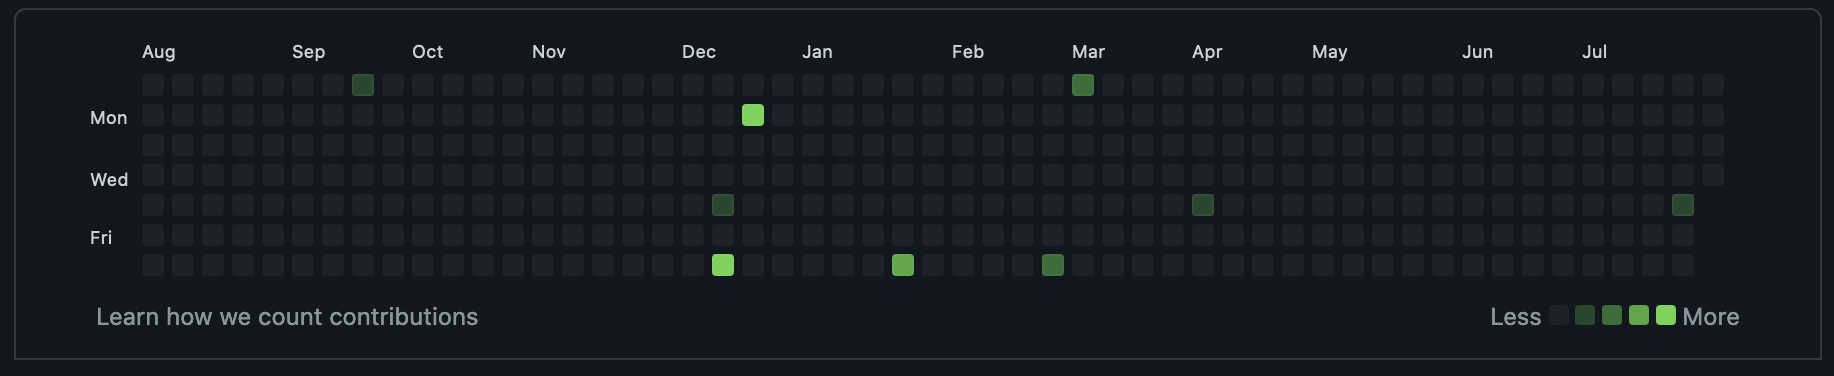Click the empty gray legend swatch beside Less
This screenshot has width=1834, height=376.
[x=1559, y=316]
